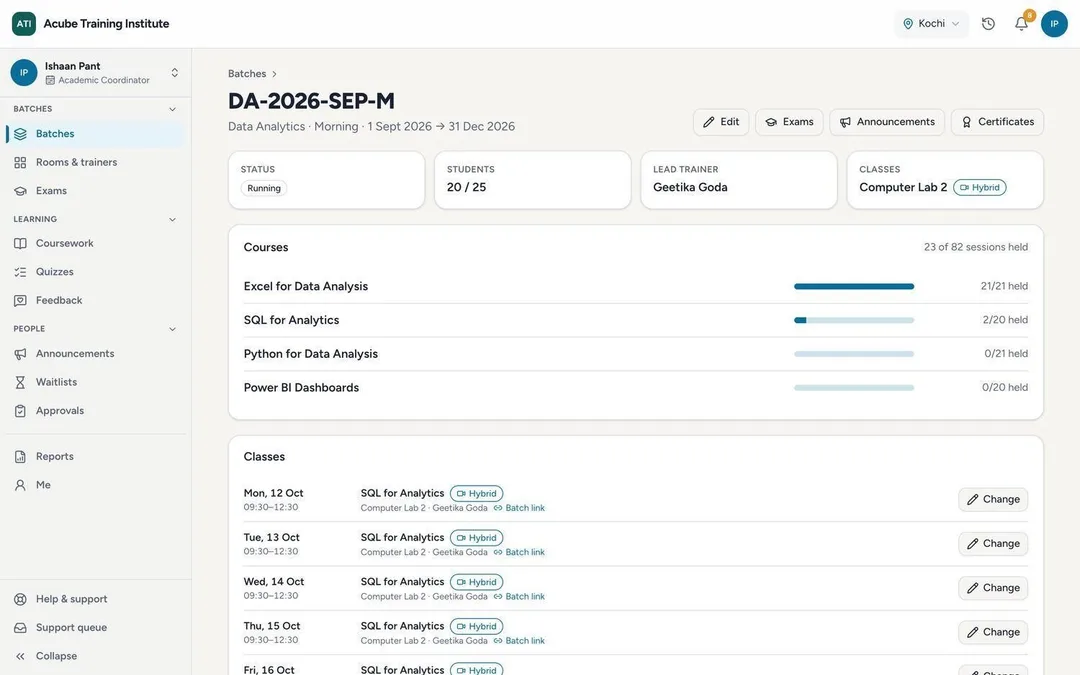1080x675 pixels.
Task: Click the SQL for Analytics progress bar
Action: click(853, 320)
